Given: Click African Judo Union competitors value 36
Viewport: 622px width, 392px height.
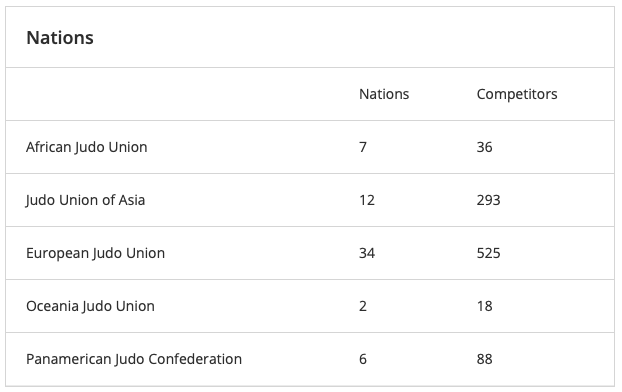Looking at the screenshot, I should [x=484, y=147].
